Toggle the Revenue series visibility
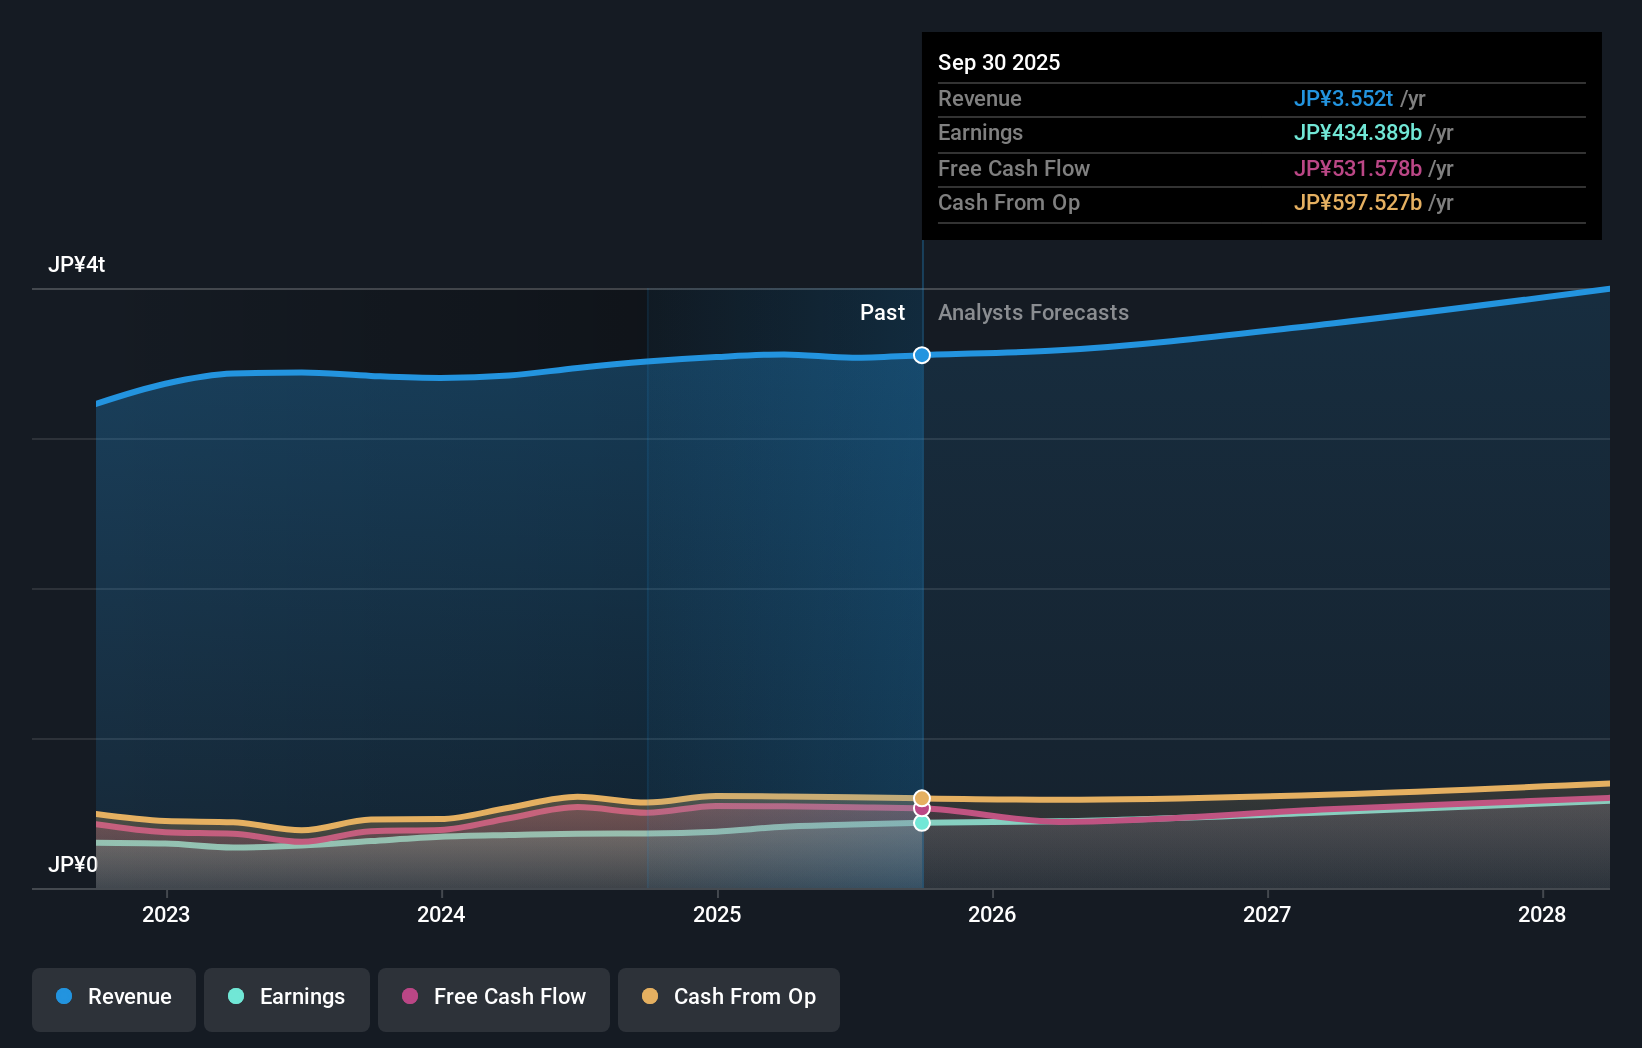Image resolution: width=1642 pixels, height=1048 pixels. click(113, 997)
